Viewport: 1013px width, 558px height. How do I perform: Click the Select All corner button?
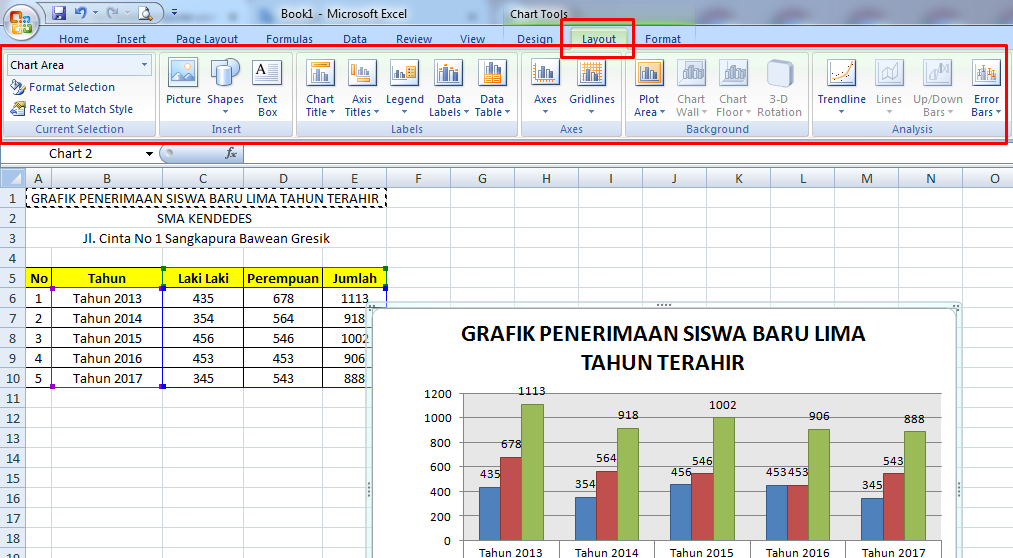tap(13, 178)
